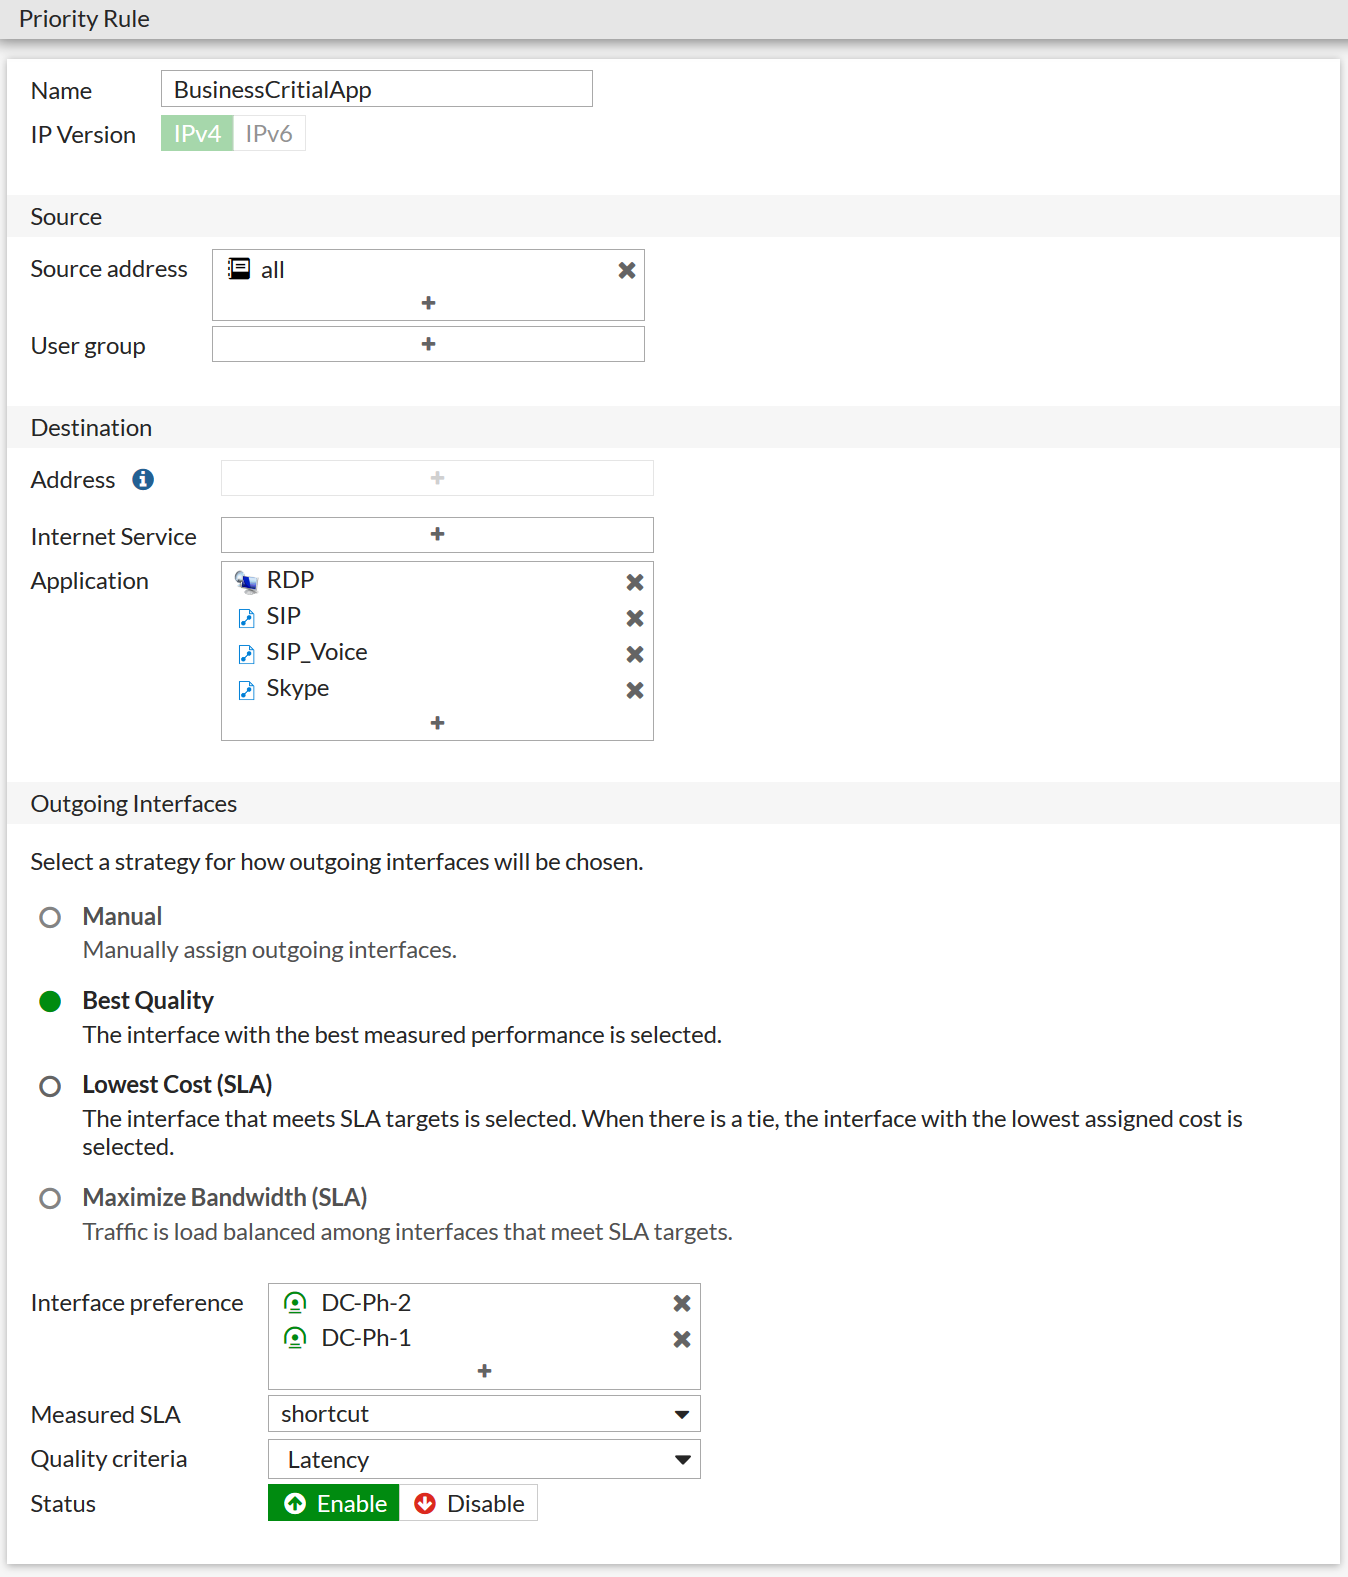Remove the RDP application entry

(x=634, y=582)
